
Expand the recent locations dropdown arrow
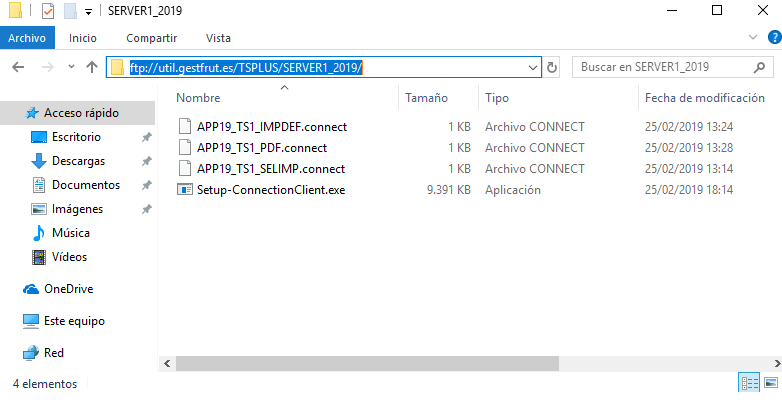pyautogui.click(x=70, y=67)
